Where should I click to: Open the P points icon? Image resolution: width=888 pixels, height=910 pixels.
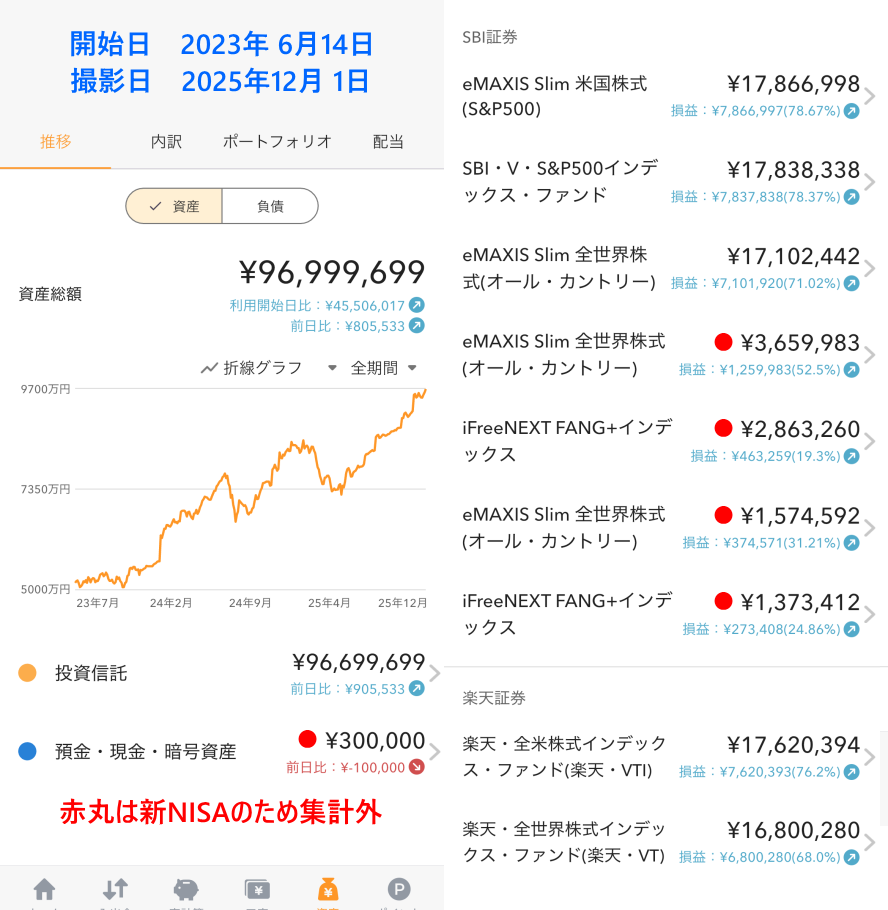point(399,889)
